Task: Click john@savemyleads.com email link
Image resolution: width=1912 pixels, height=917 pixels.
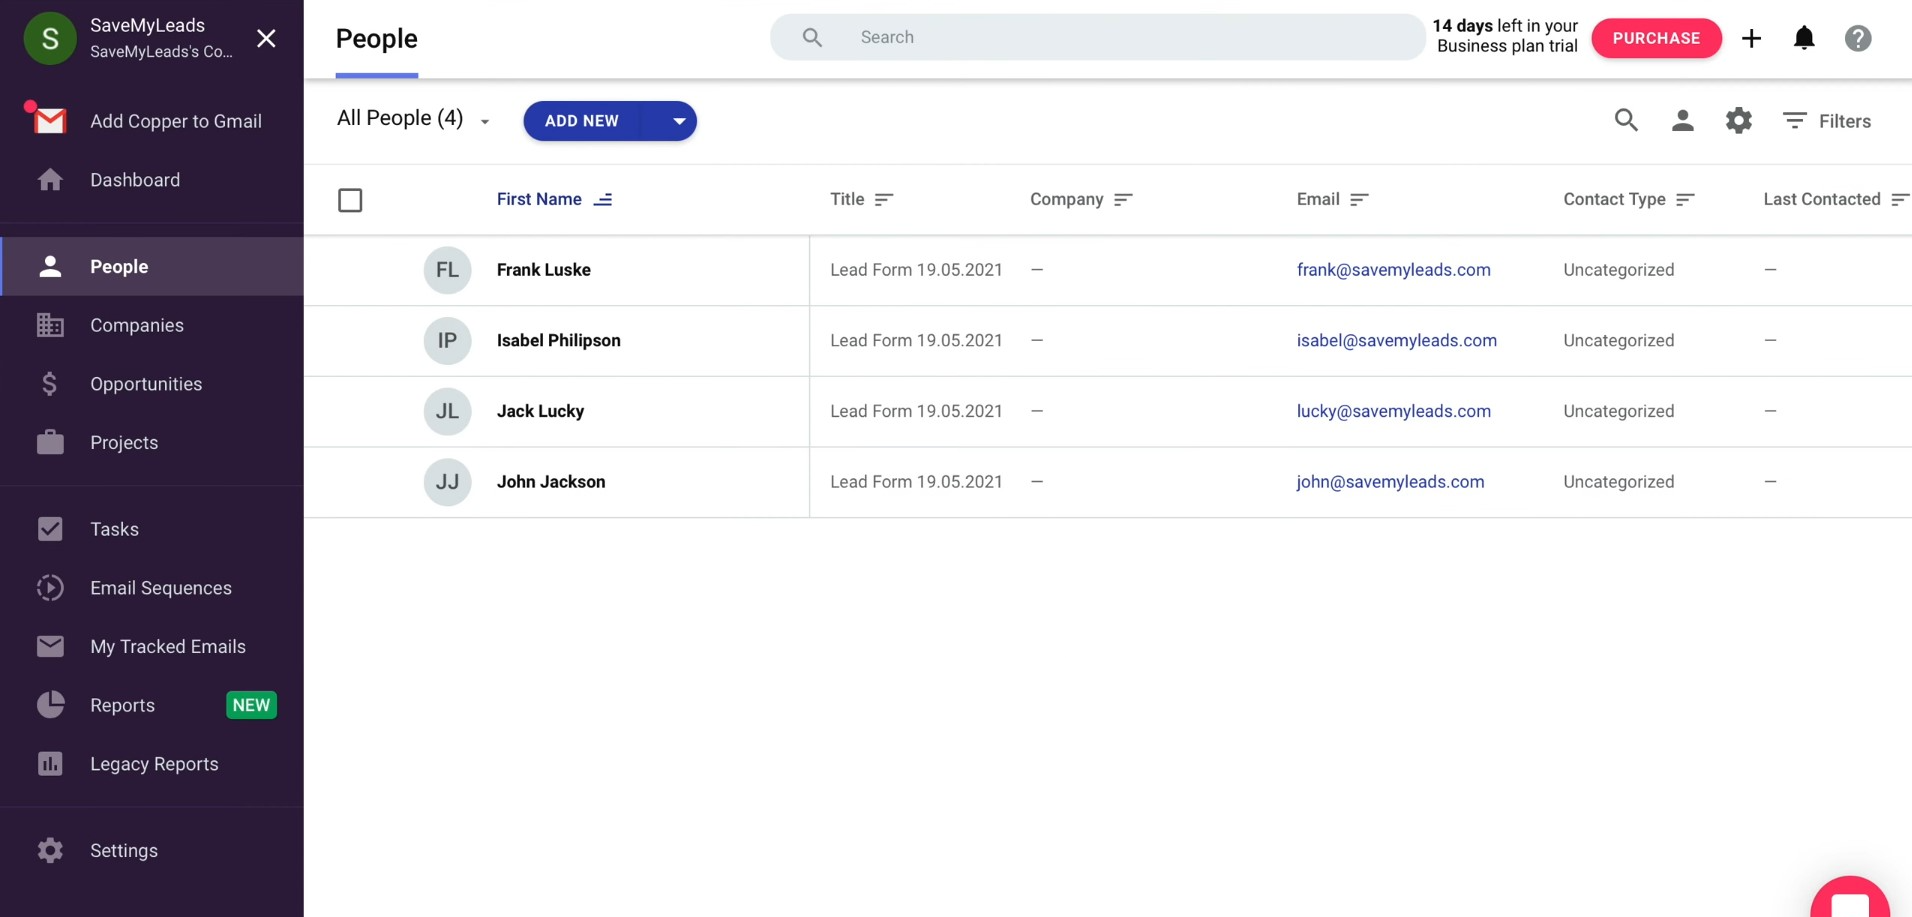Action: pyautogui.click(x=1390, y=482)
